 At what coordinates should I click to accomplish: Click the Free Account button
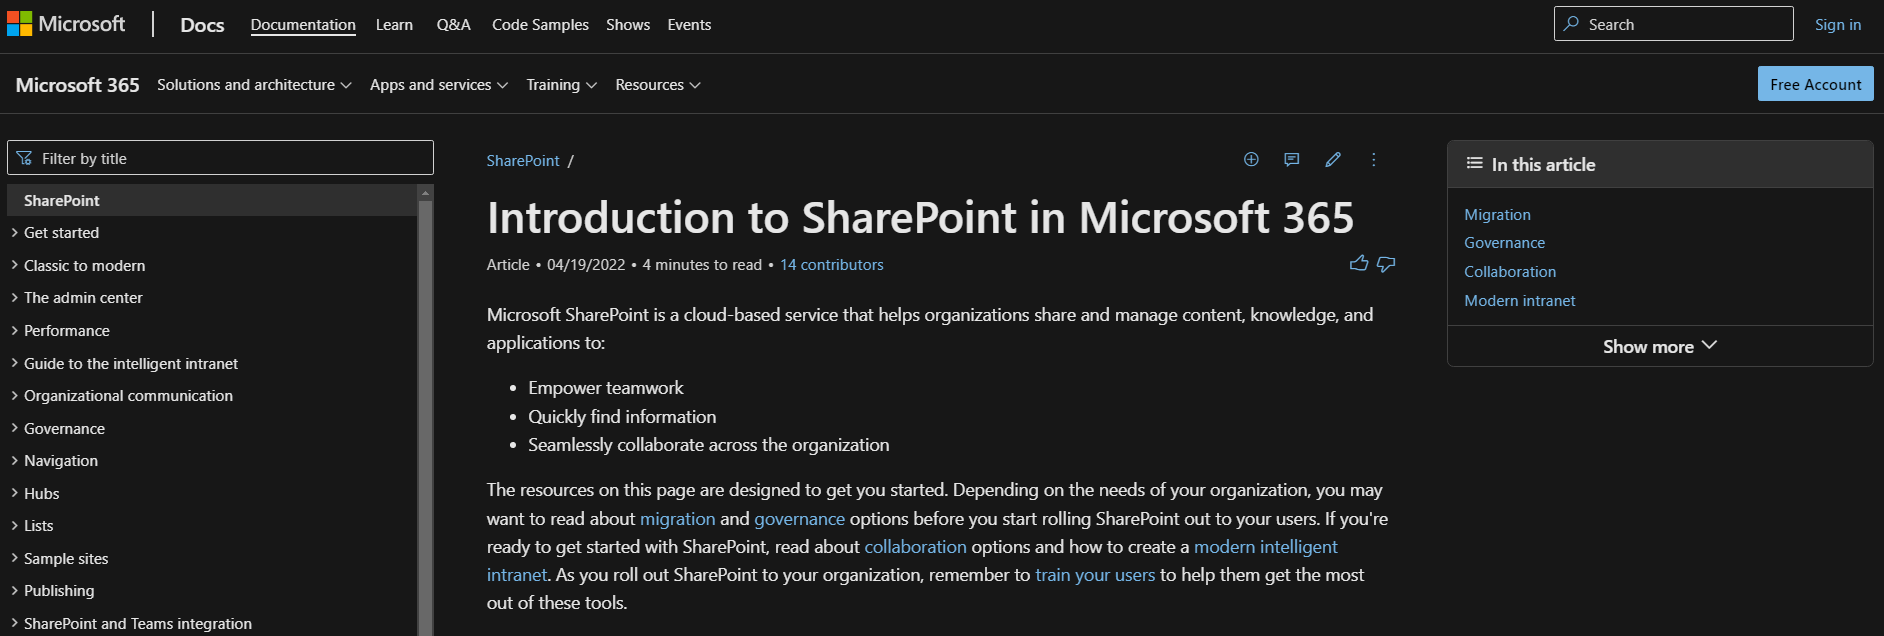[x=1816, y=84]
